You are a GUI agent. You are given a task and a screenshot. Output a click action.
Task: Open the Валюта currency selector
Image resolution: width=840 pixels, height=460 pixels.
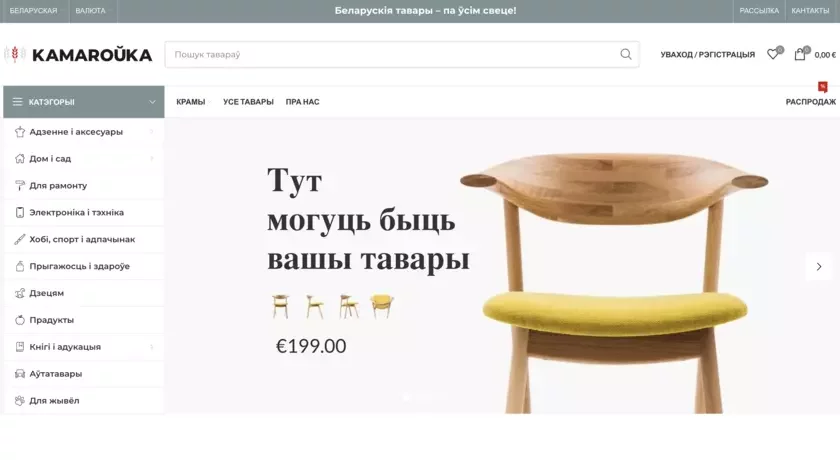point(91,11)
